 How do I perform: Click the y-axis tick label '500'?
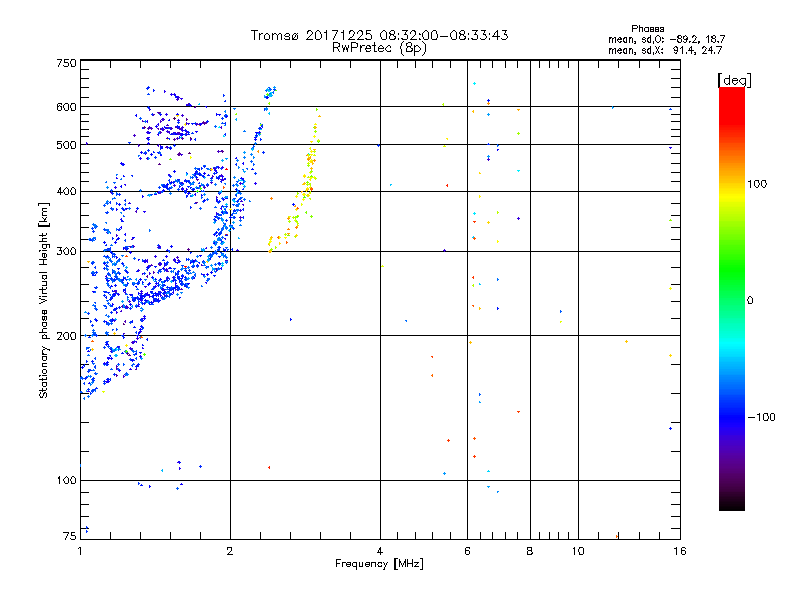coord(66,145)
